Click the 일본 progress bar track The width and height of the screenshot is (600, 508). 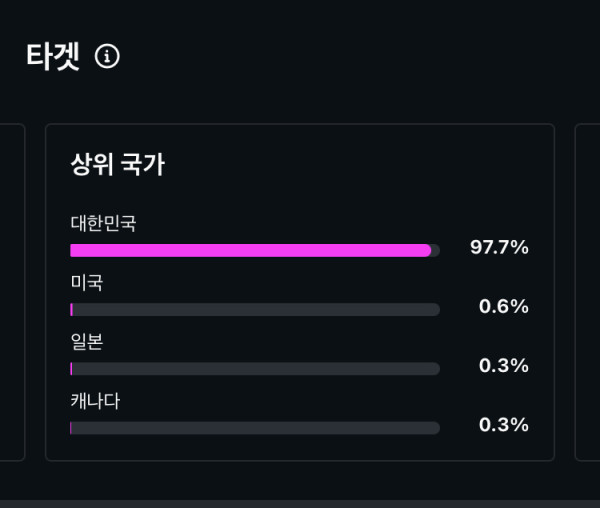pos(255,369)
